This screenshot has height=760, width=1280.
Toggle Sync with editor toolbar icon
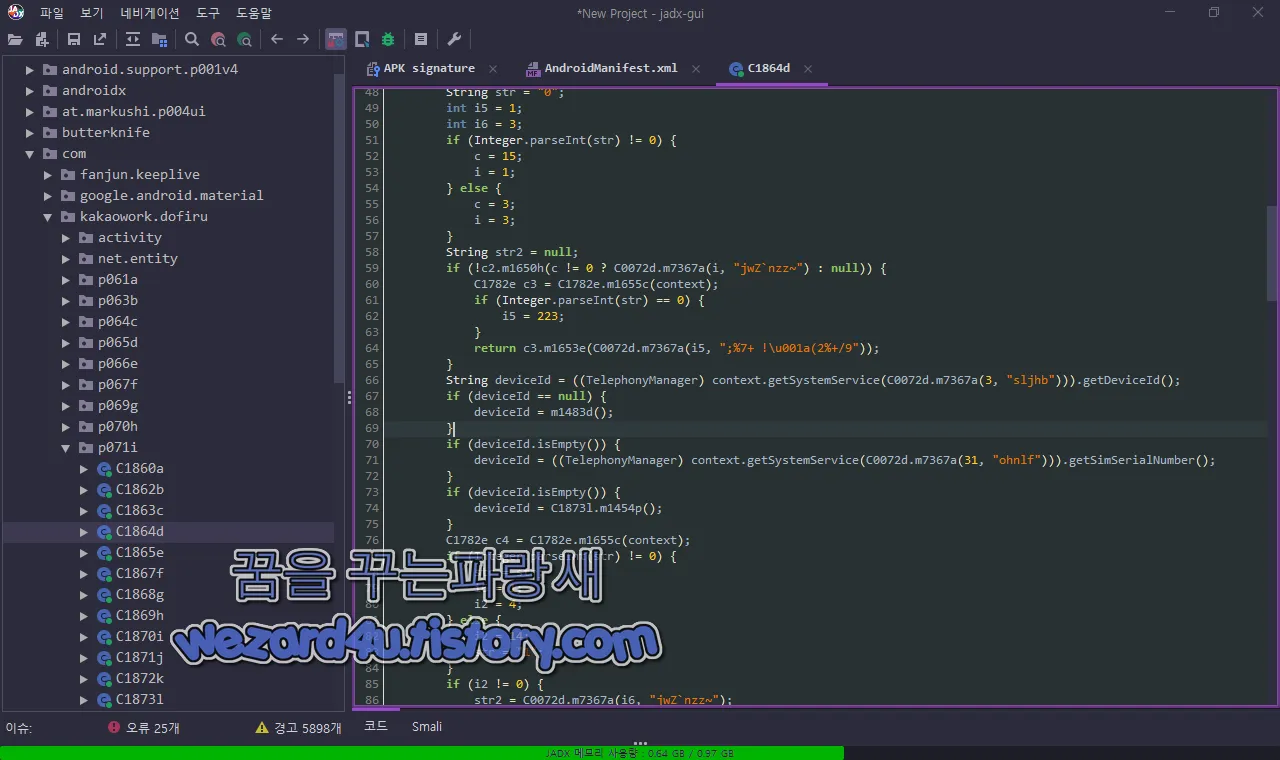[x=133, y=40]
